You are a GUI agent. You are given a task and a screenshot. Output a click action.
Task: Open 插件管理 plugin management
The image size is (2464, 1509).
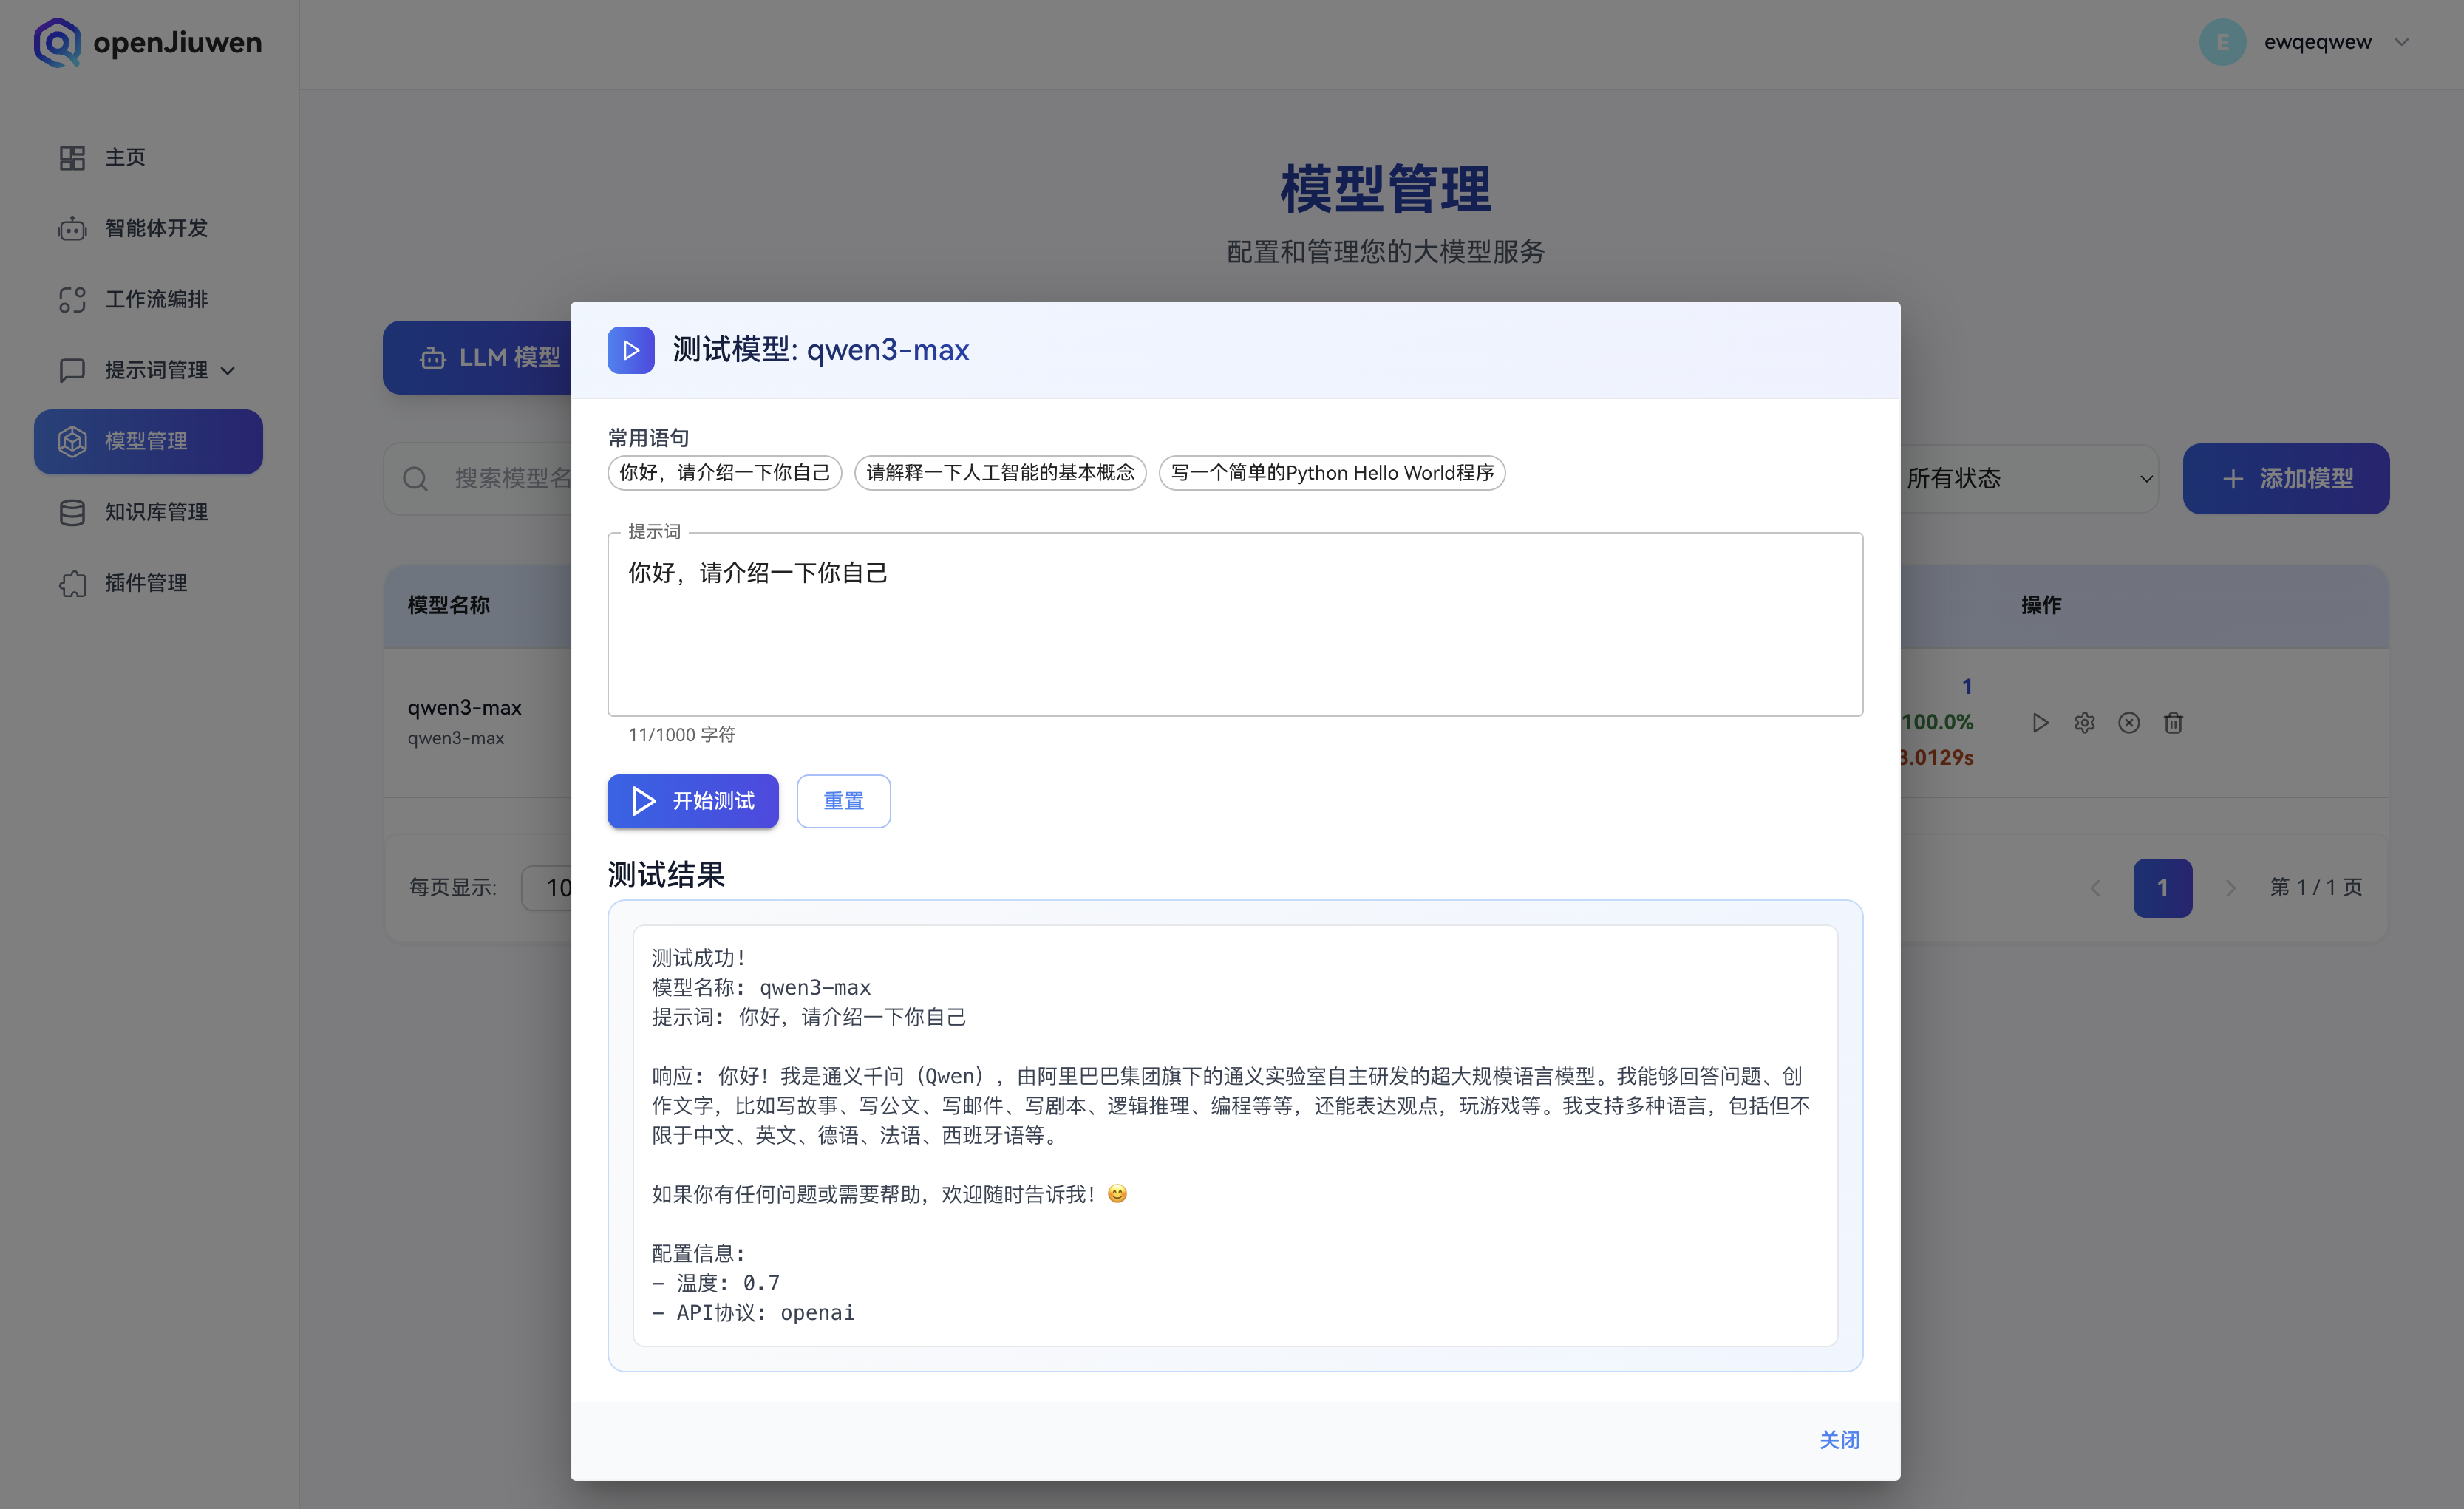pos(146,583)
